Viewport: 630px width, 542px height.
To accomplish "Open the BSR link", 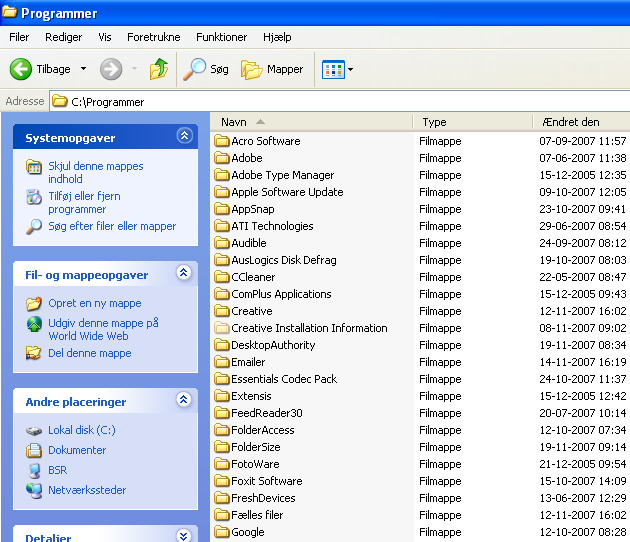I will [57, 470].
